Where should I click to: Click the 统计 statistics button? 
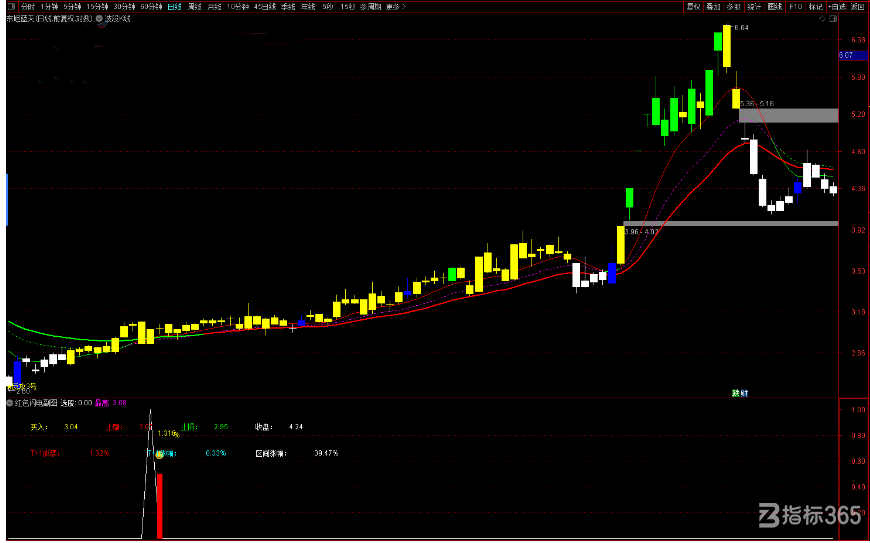pos(753,7)
